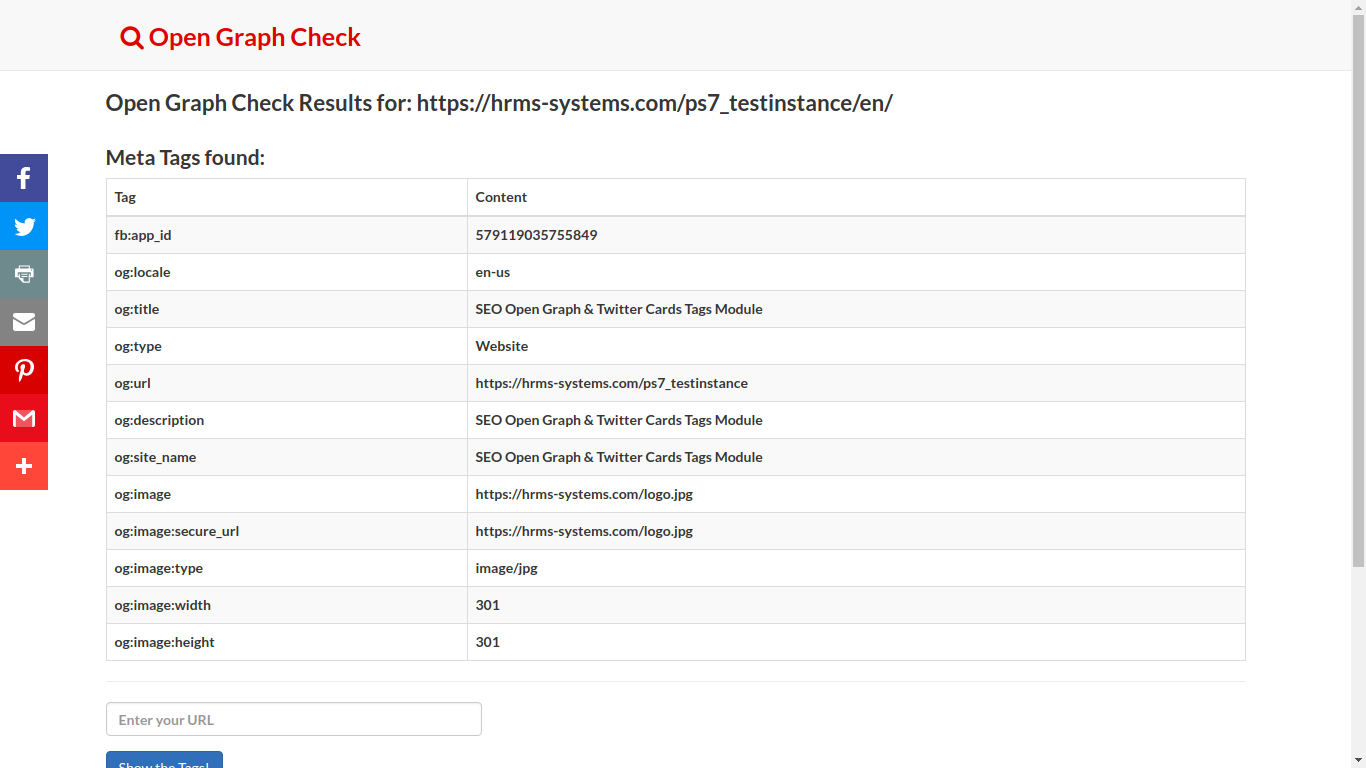
Task: Share page on Facebook
Action: pos(24,178)
